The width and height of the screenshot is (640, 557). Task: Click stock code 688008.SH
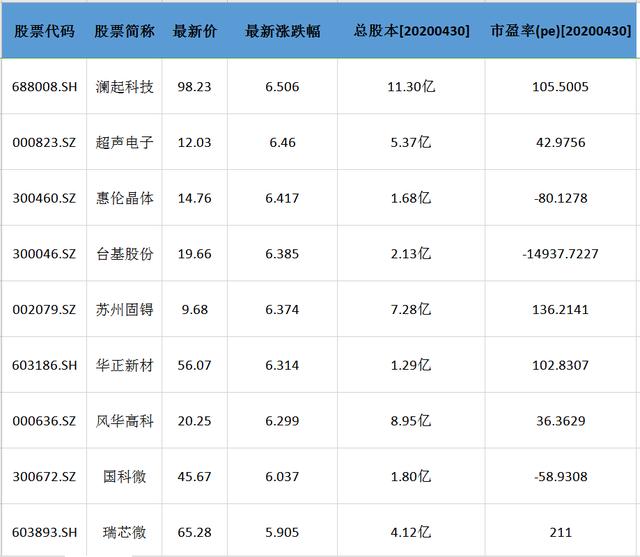point(44,87)
